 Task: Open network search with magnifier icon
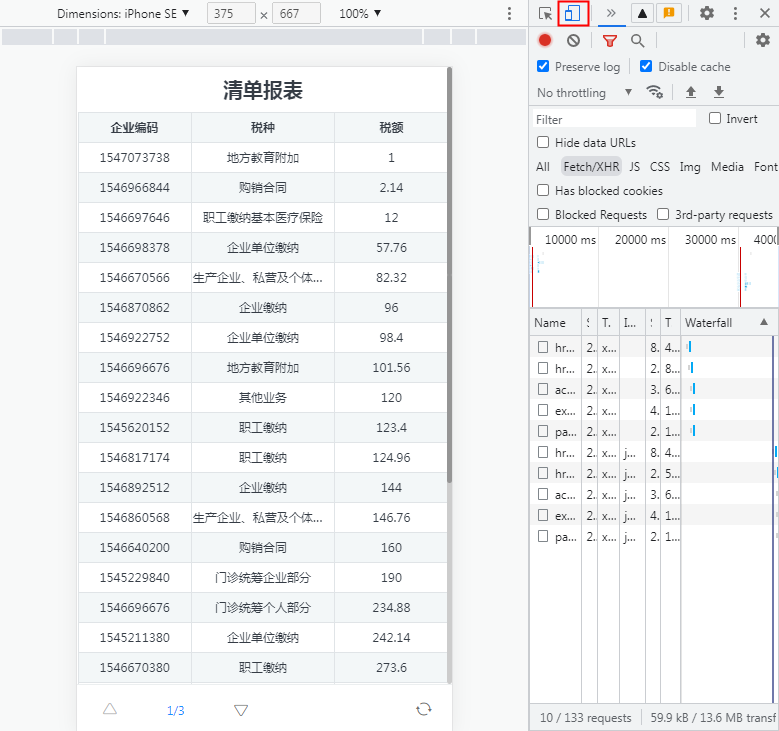637,41
